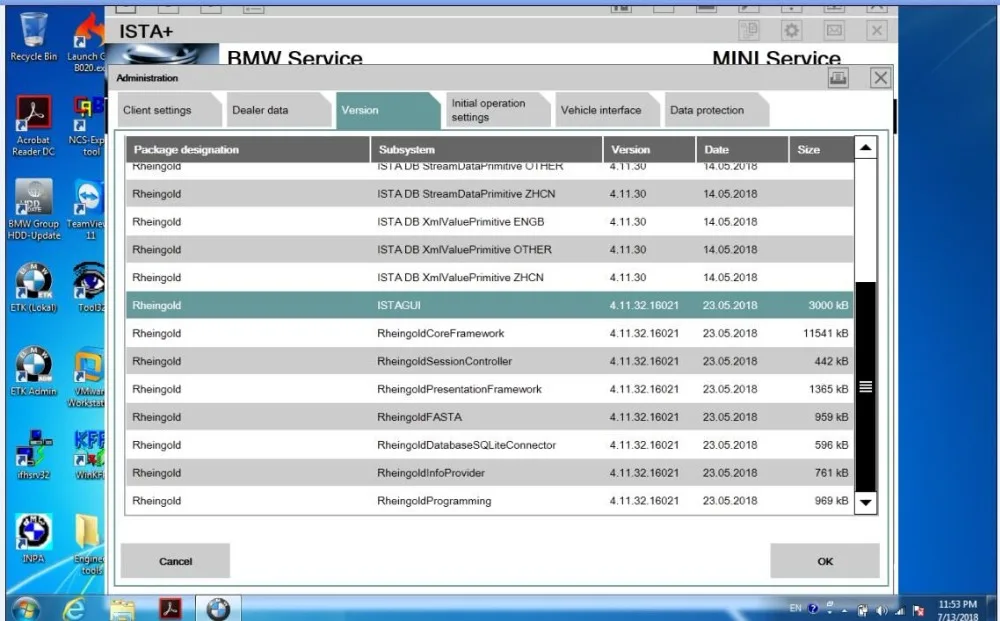This screenshot has height=621, width=1000.
Task: Show hidden tray icons arrow
Action: pyautogui.click(x=844, y=611)
